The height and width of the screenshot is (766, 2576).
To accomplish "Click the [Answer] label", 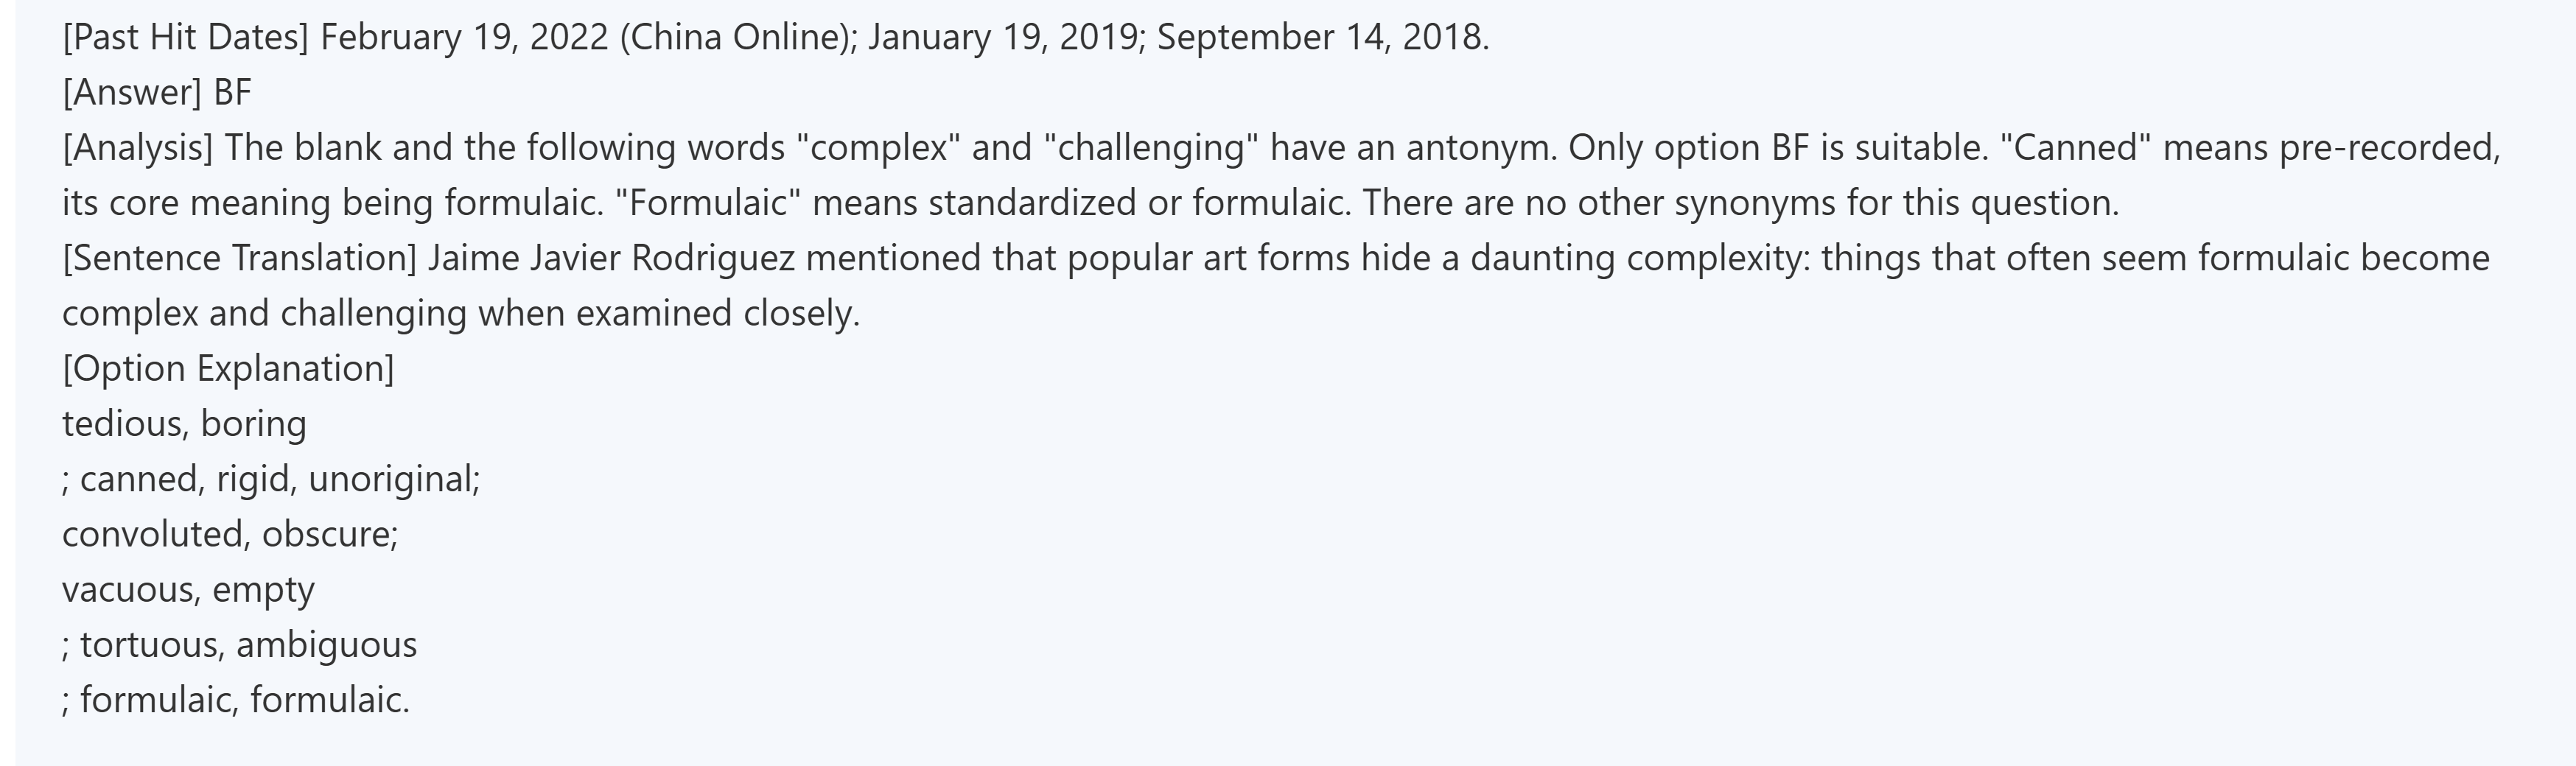I will [x=132, y=92].
